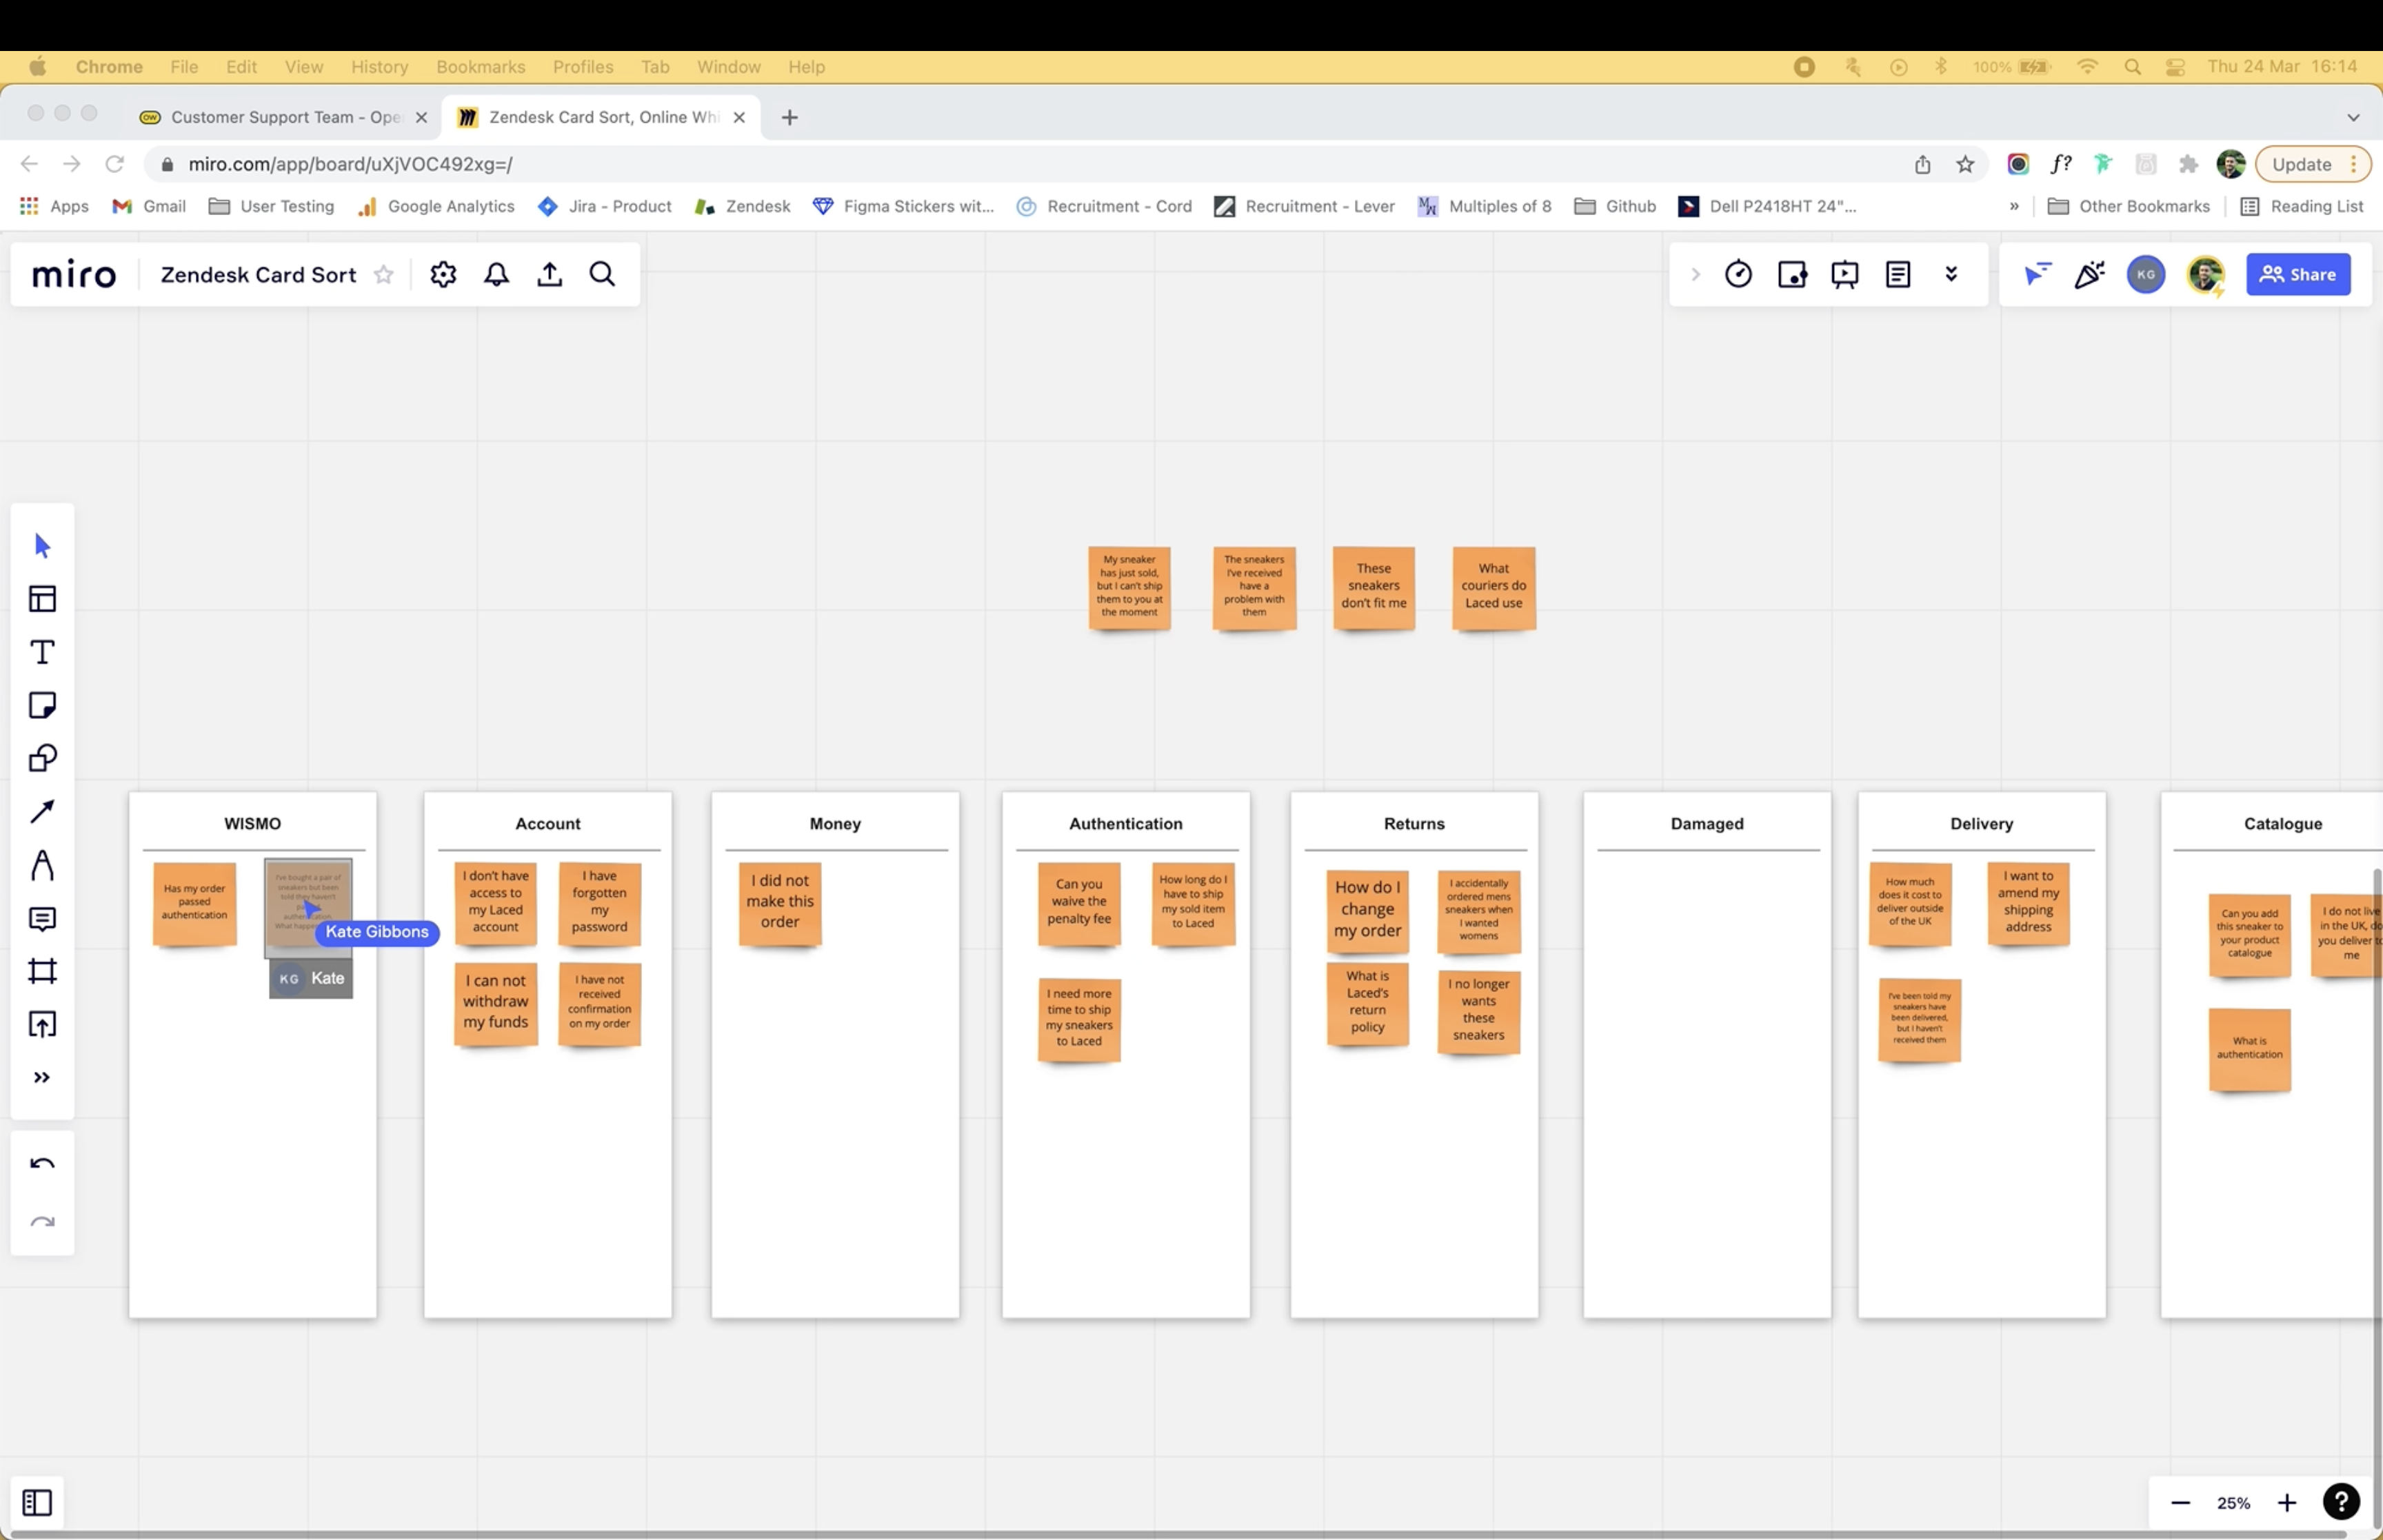Screen dimensions: 2383x1540
Task: Open macOS Control Center
Action: (x=2175, y=67)
